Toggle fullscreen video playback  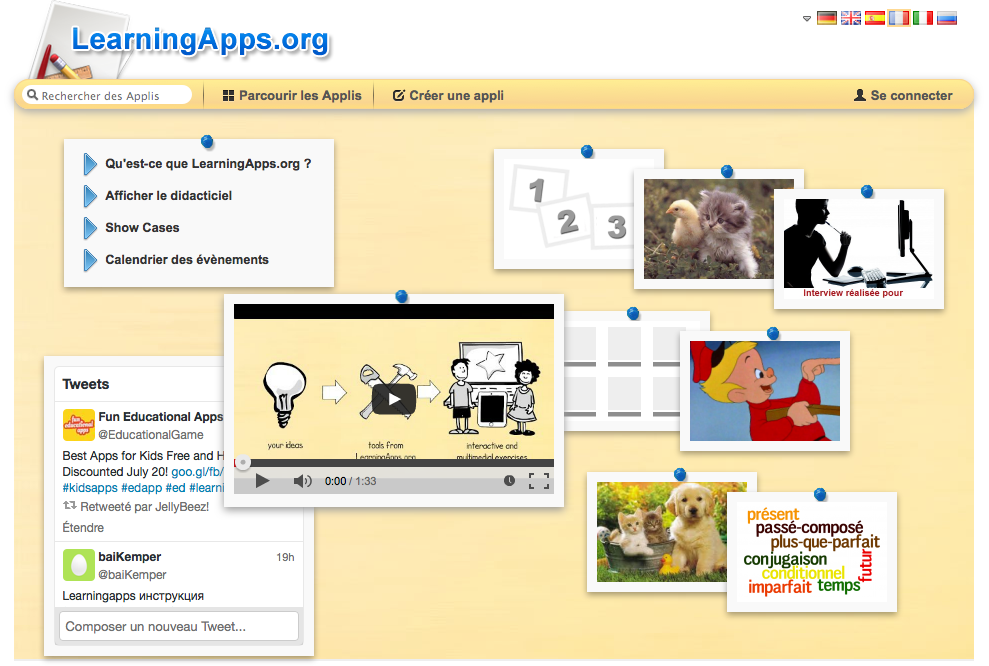[x=539, y=481]
